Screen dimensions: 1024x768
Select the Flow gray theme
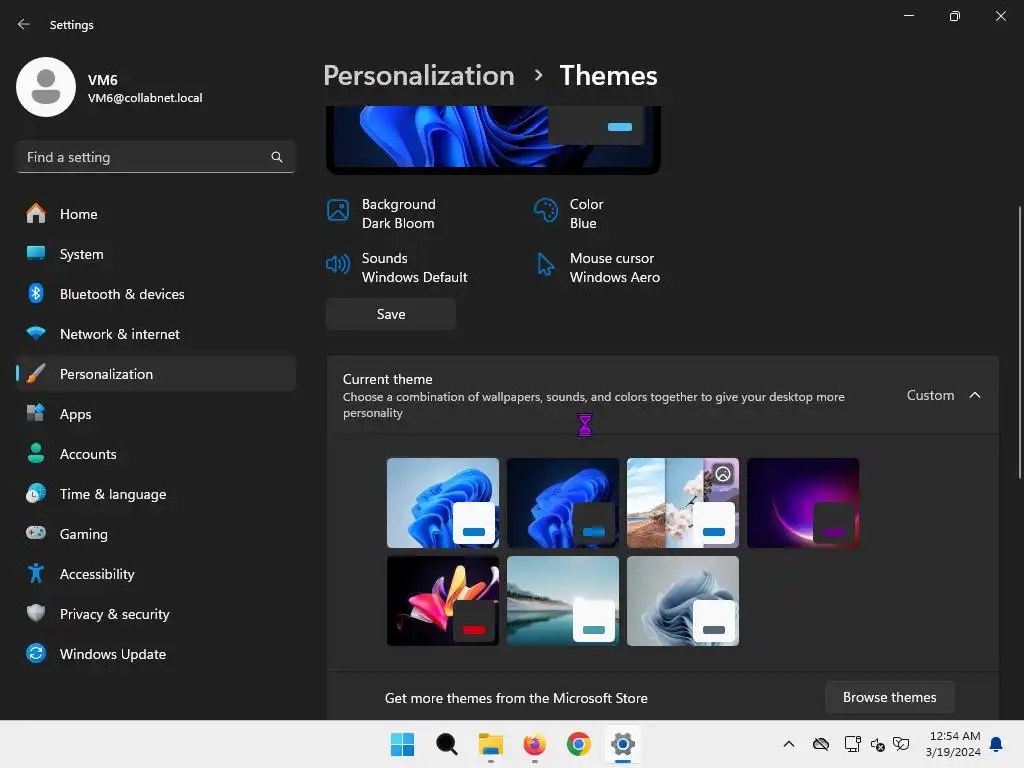pyautogui.click(x=683, y=601)
